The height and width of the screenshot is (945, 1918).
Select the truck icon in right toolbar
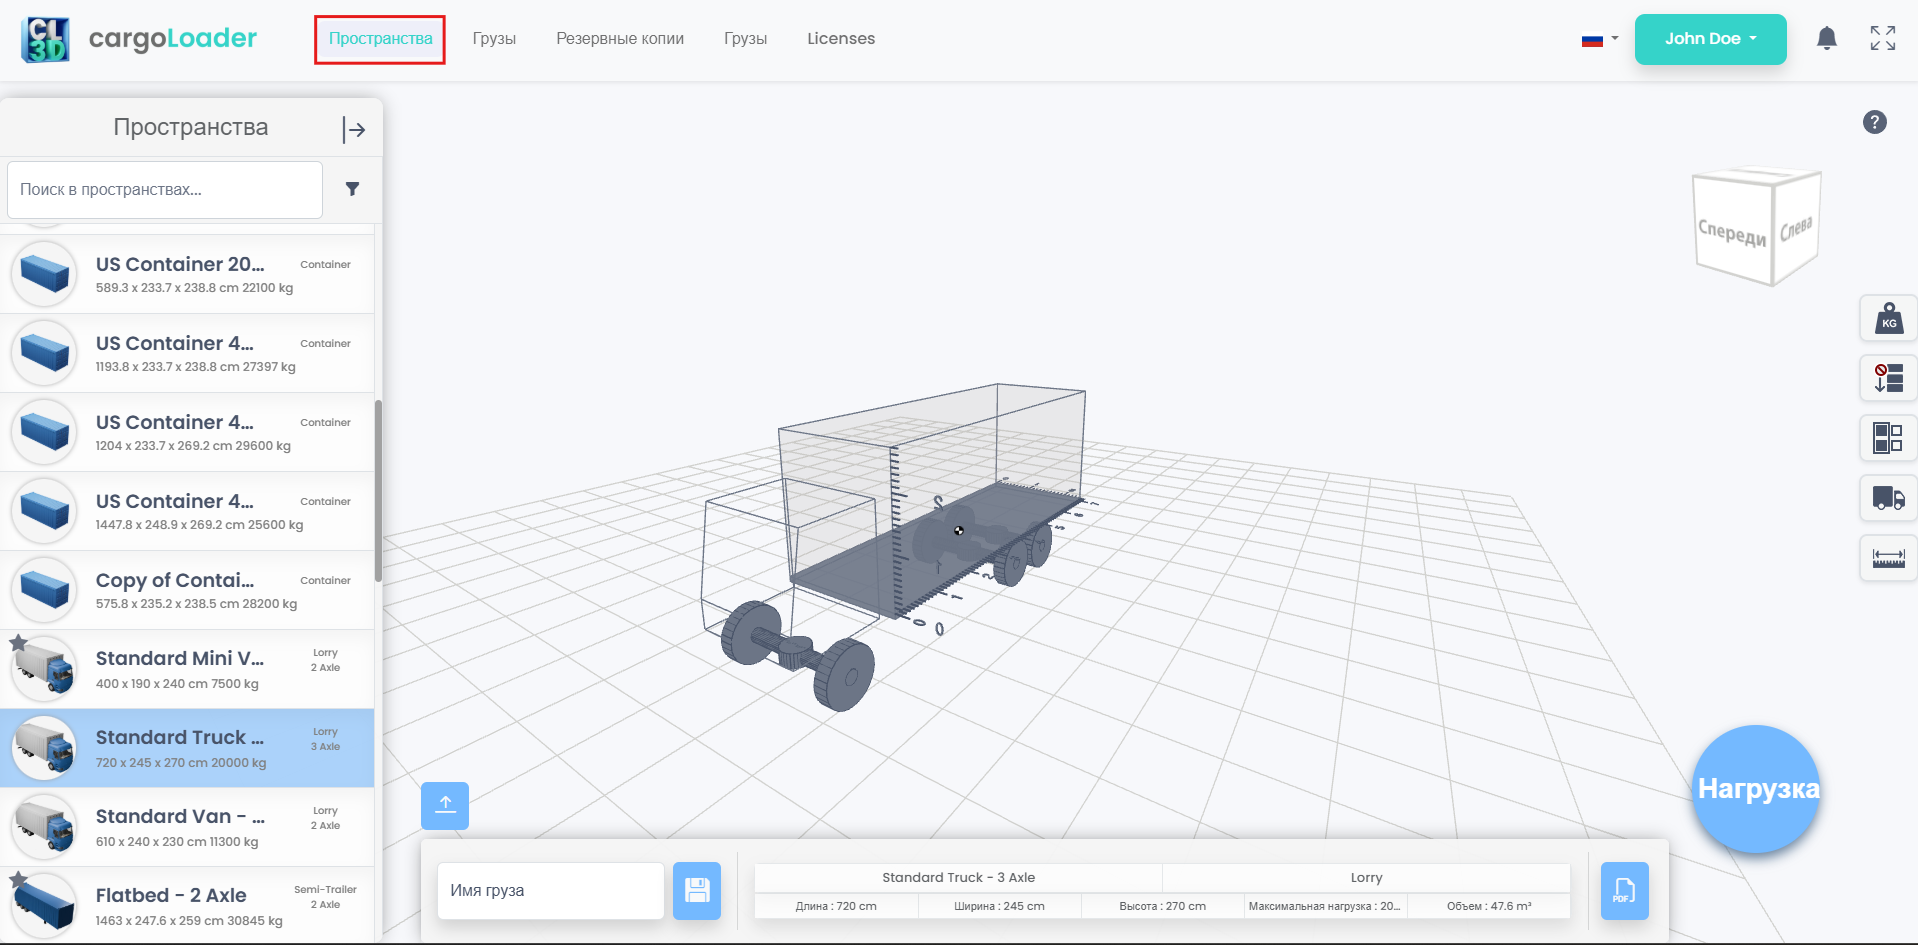[1887, 497]
